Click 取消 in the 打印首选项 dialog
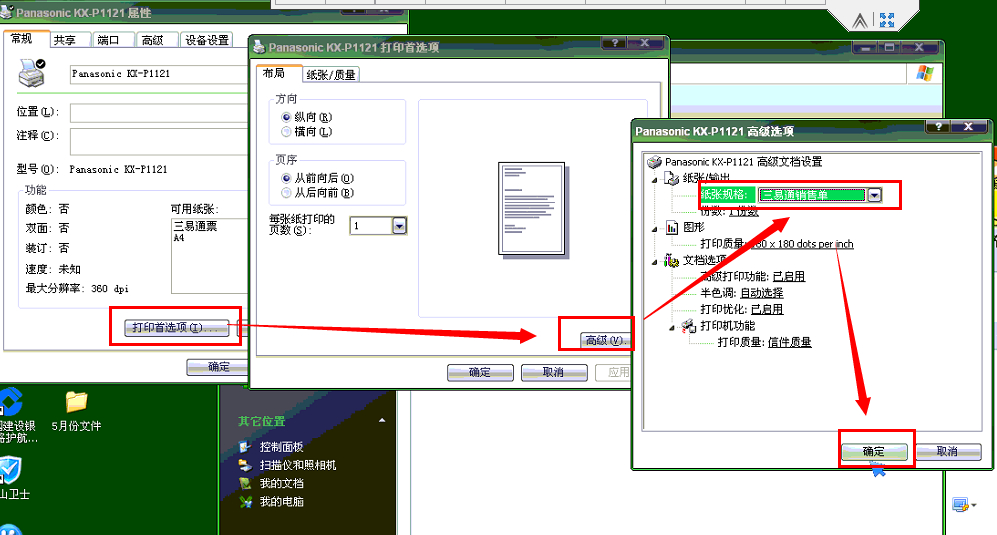The image size is (997, 535). point(554,372)
